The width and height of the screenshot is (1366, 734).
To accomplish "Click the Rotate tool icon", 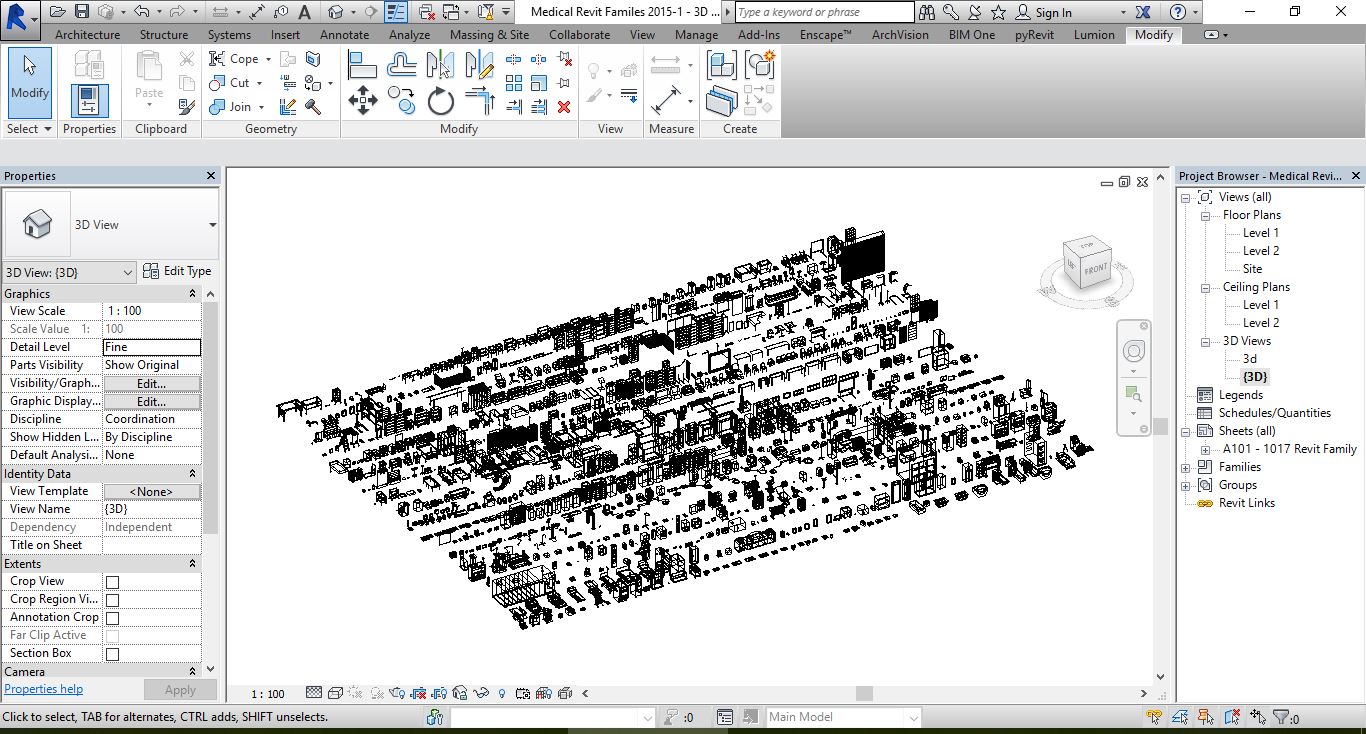I will tap(440, 101).
